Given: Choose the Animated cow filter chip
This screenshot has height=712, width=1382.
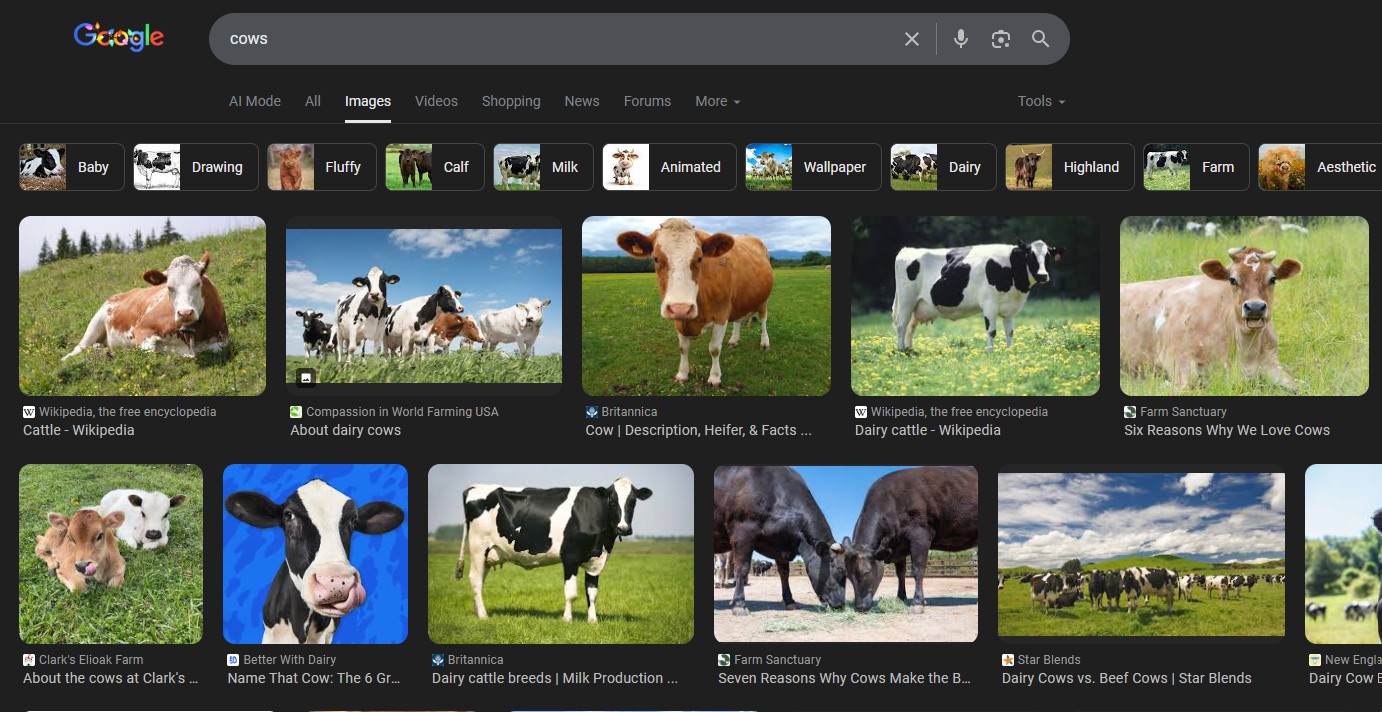Looking at the screenshot, I should 669,167.
